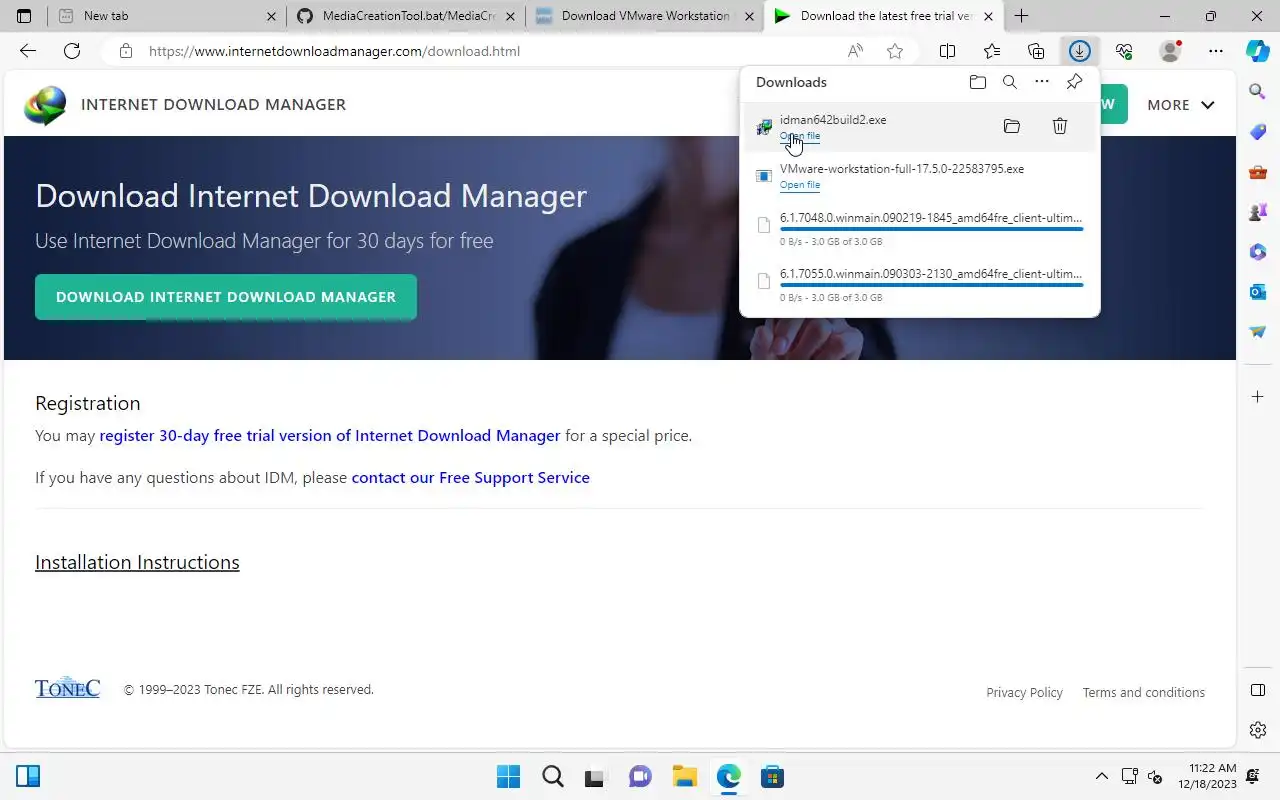Open Edge tab actions menu icon

click(24, 16)
